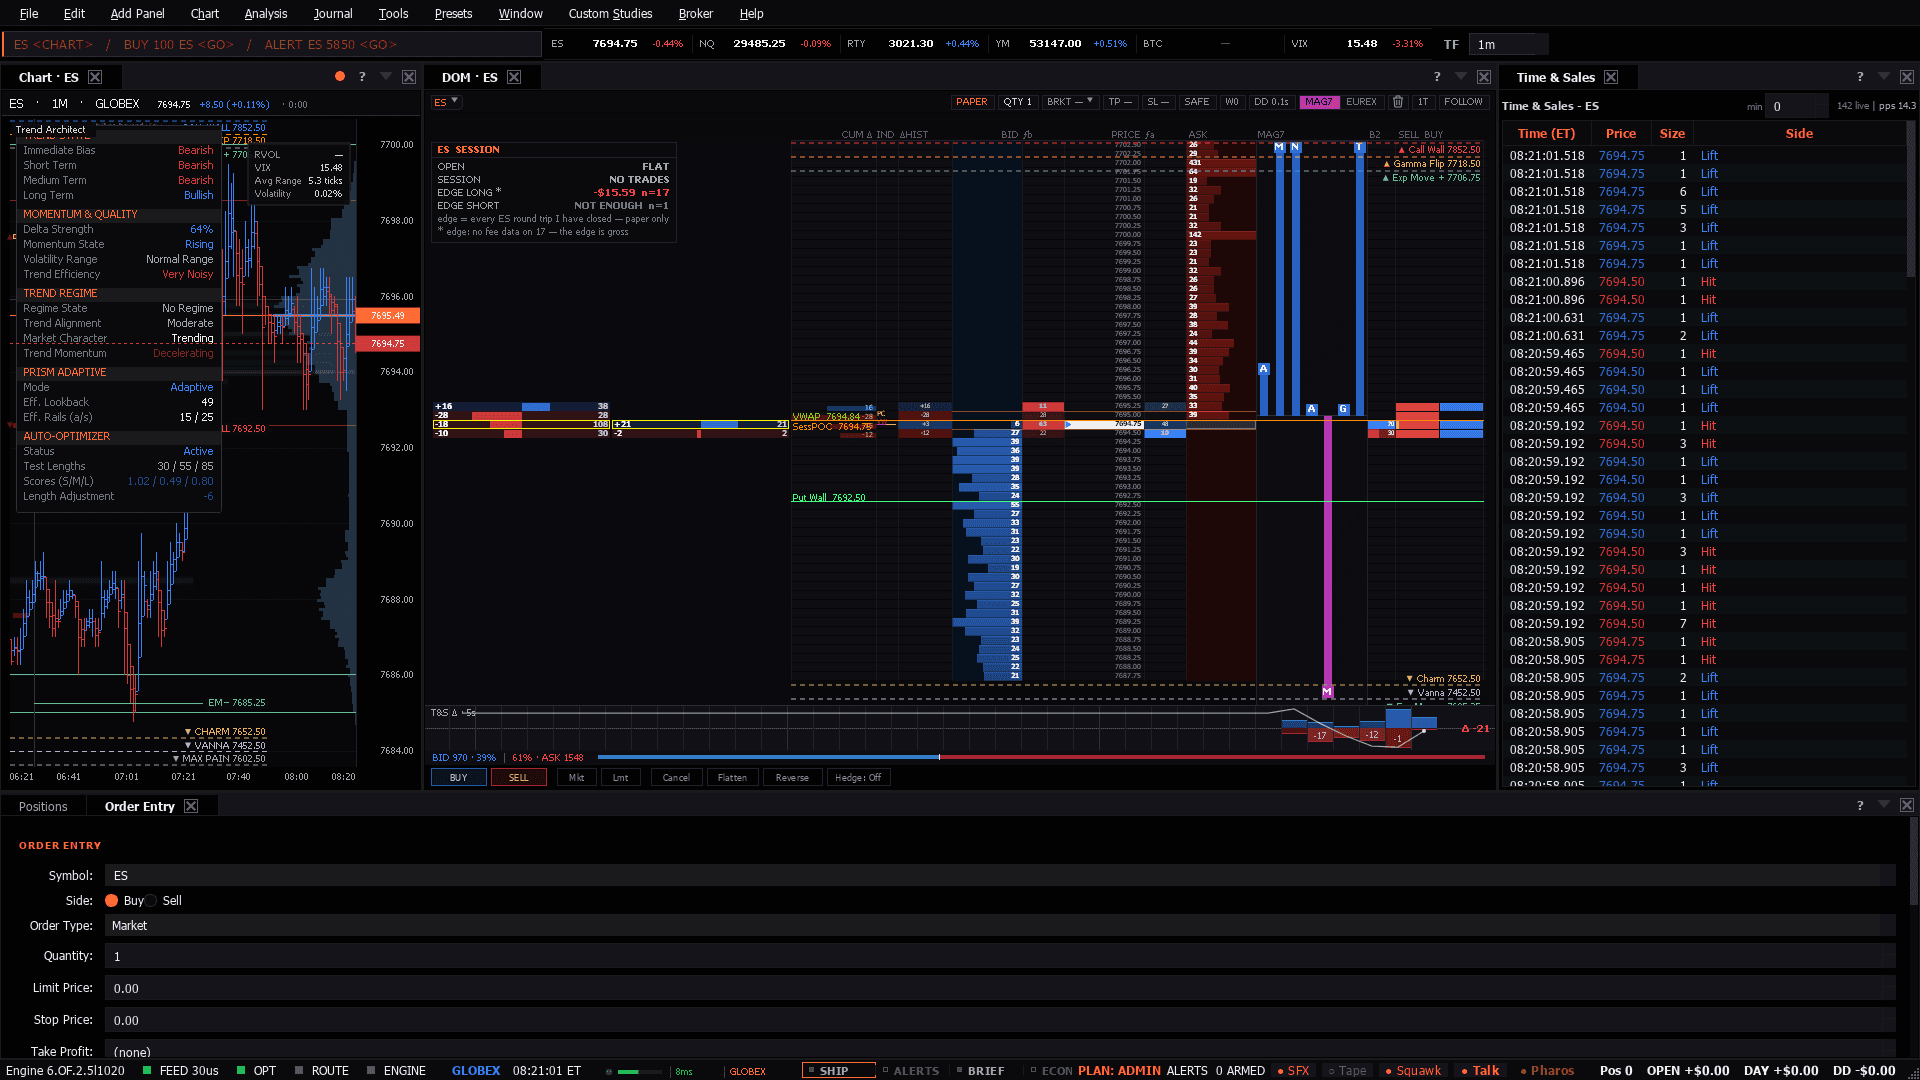
Task: Open Time & Sales panel triangle menu
Action: 1884,76
